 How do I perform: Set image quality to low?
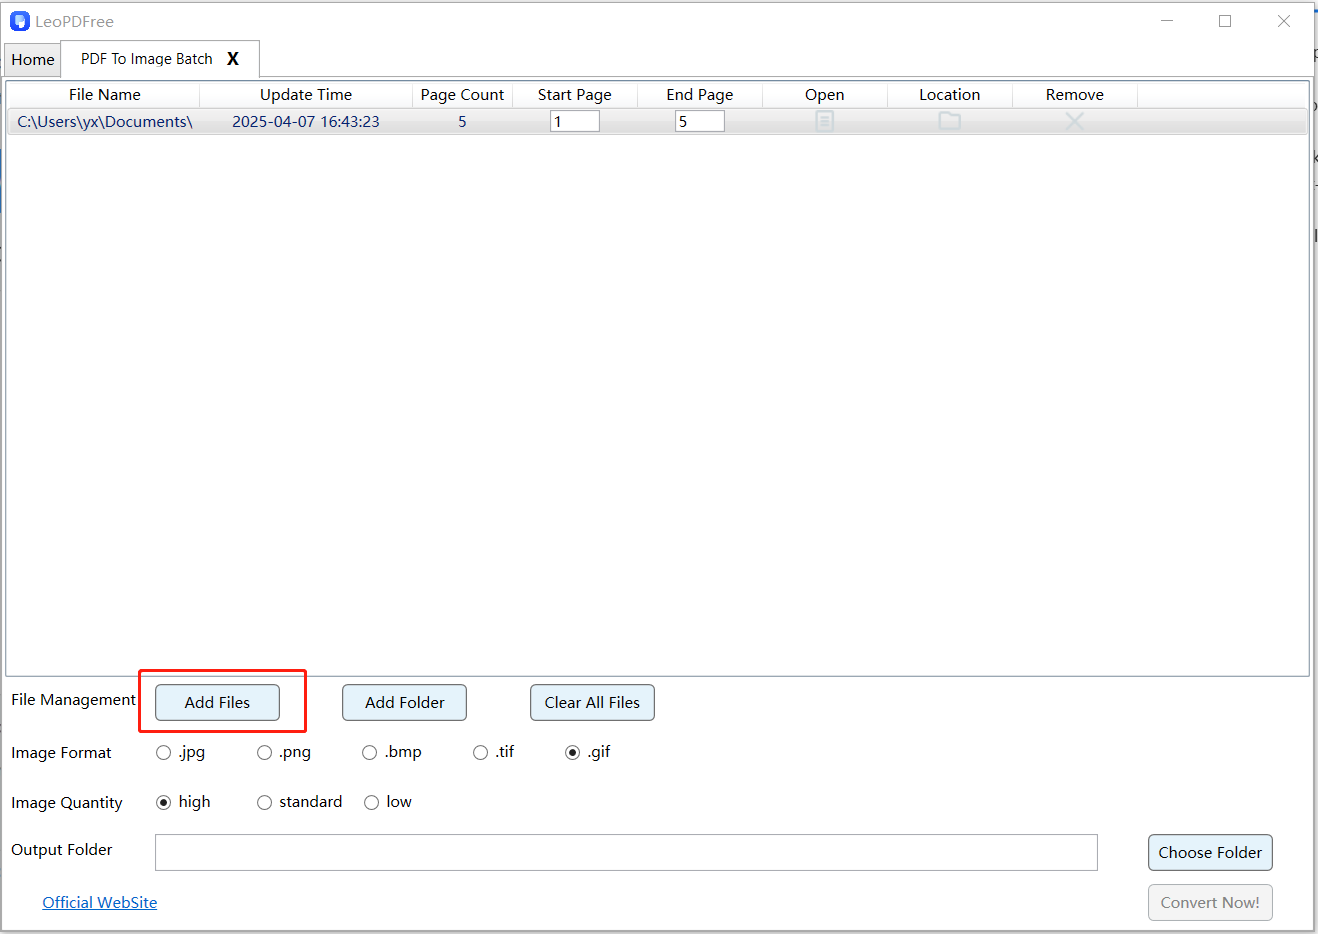click(372, 803)
